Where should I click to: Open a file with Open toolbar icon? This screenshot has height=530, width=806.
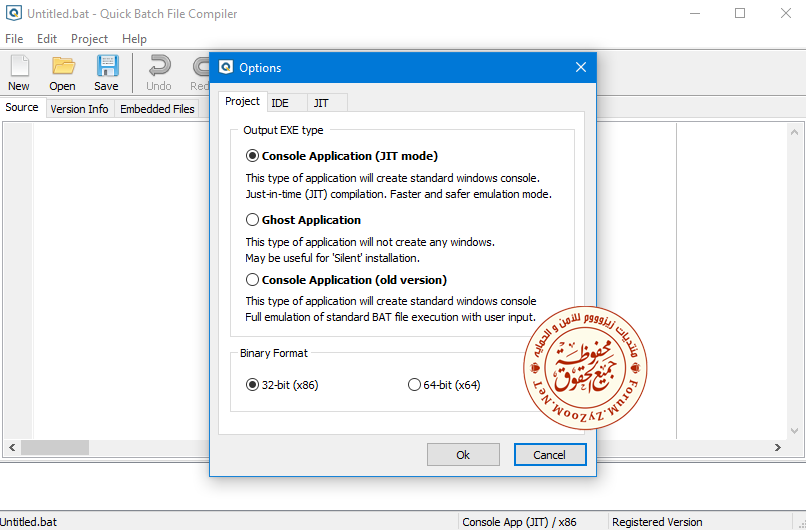[63, 72]
